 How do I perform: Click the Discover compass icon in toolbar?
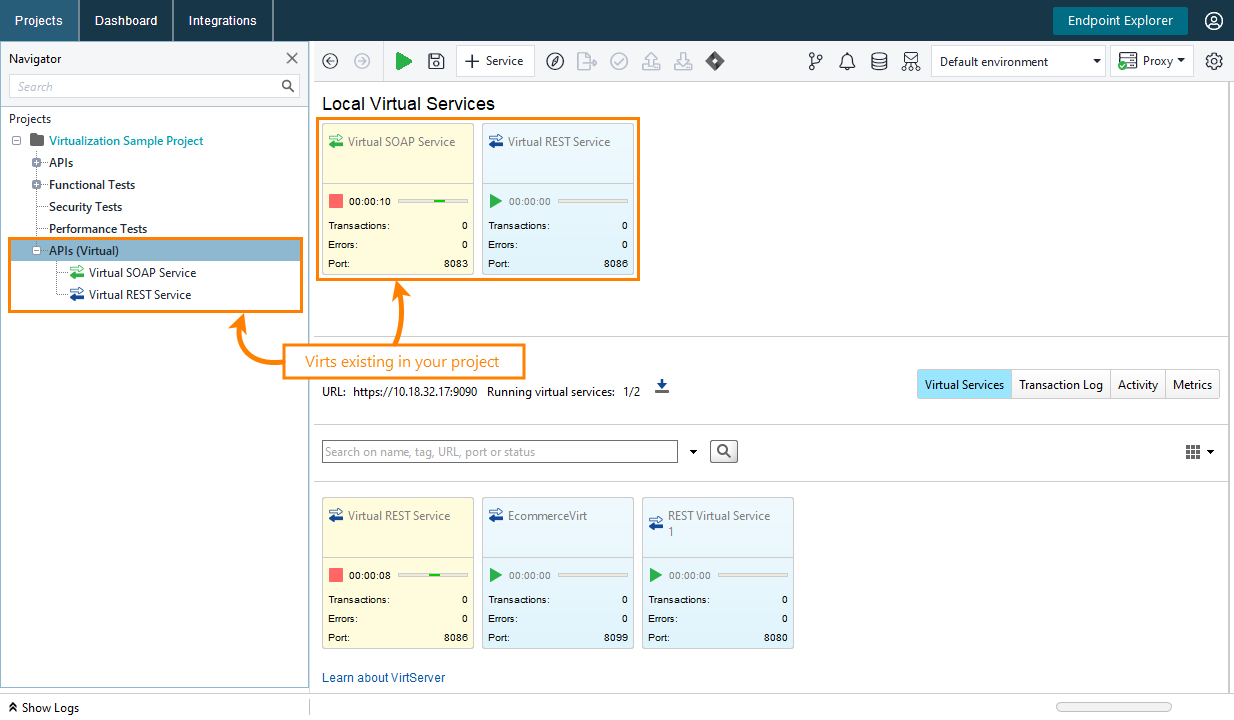tap(555, 61)
